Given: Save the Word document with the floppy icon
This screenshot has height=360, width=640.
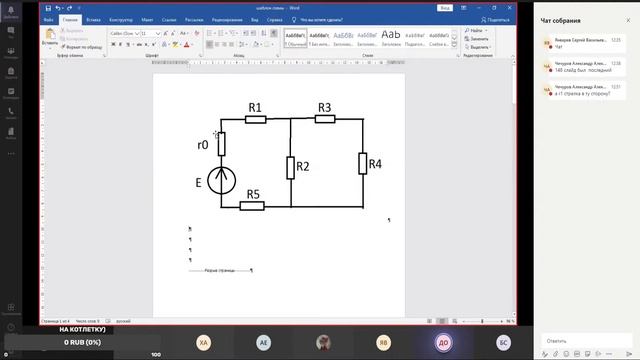Looking at the screenshot, I should [x=48, y=8].
